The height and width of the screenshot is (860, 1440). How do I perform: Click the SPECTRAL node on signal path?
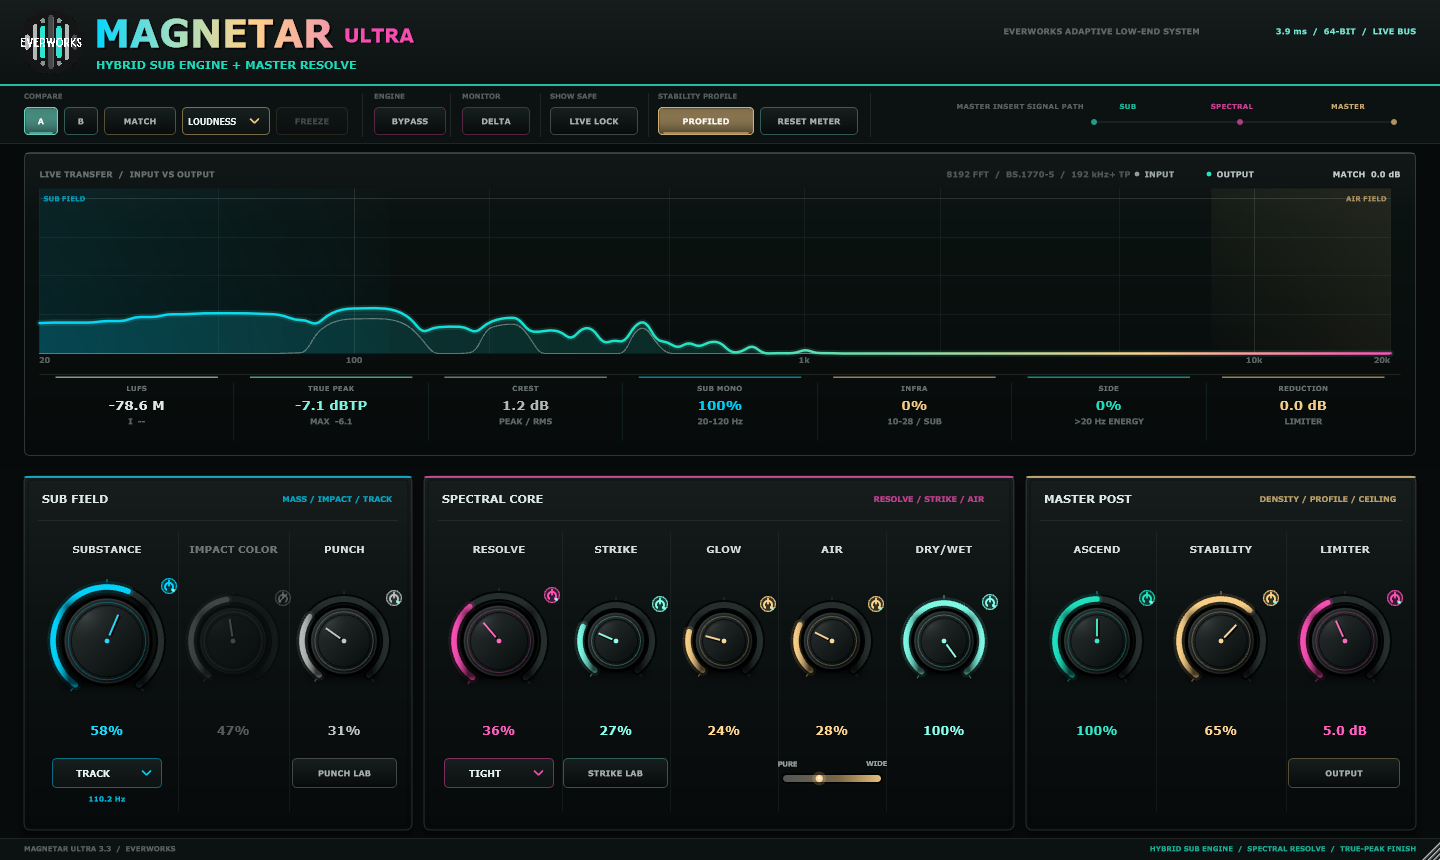(x=1240, y=122)
